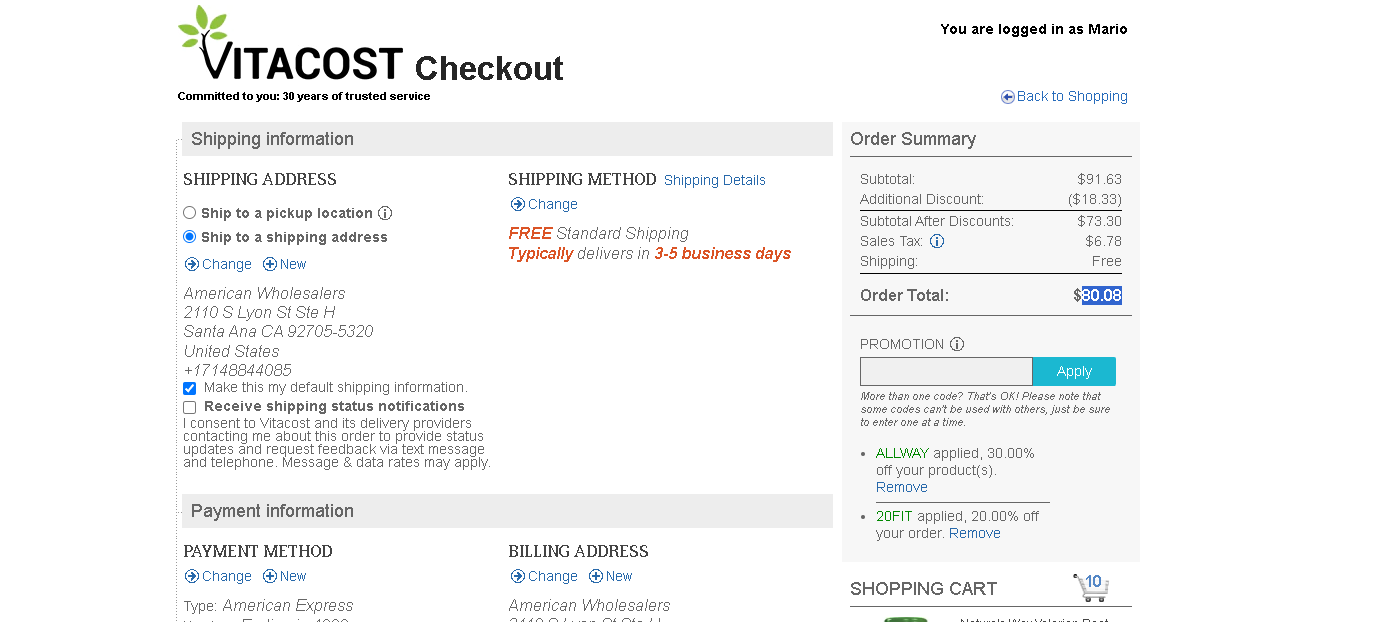The width and height of the screenshot is (1374, 622).
Task: Enable Receive shipping status notifications
Action: pyautogui.click(x=190, y=407)
